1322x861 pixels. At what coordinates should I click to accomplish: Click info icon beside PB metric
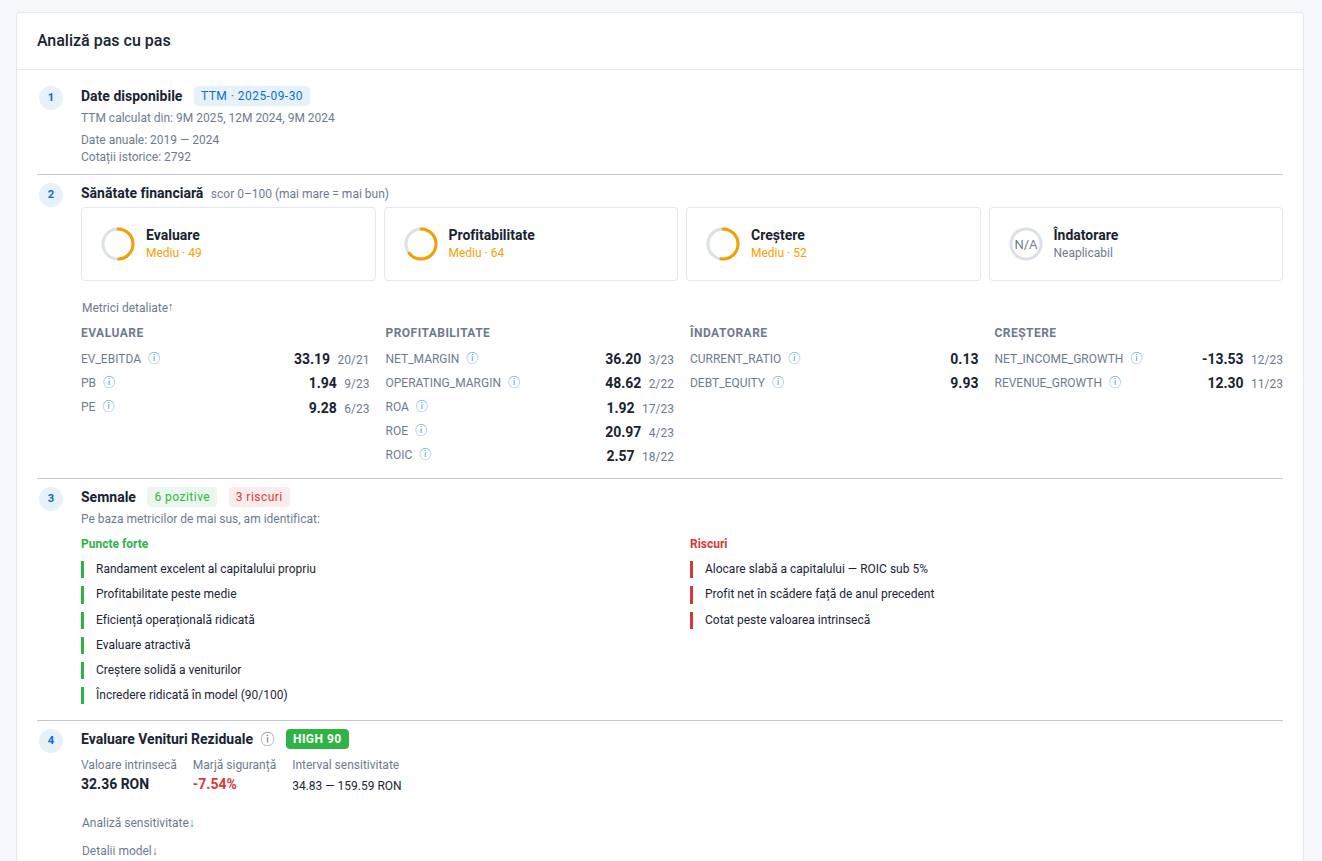(x=109, y=382)
